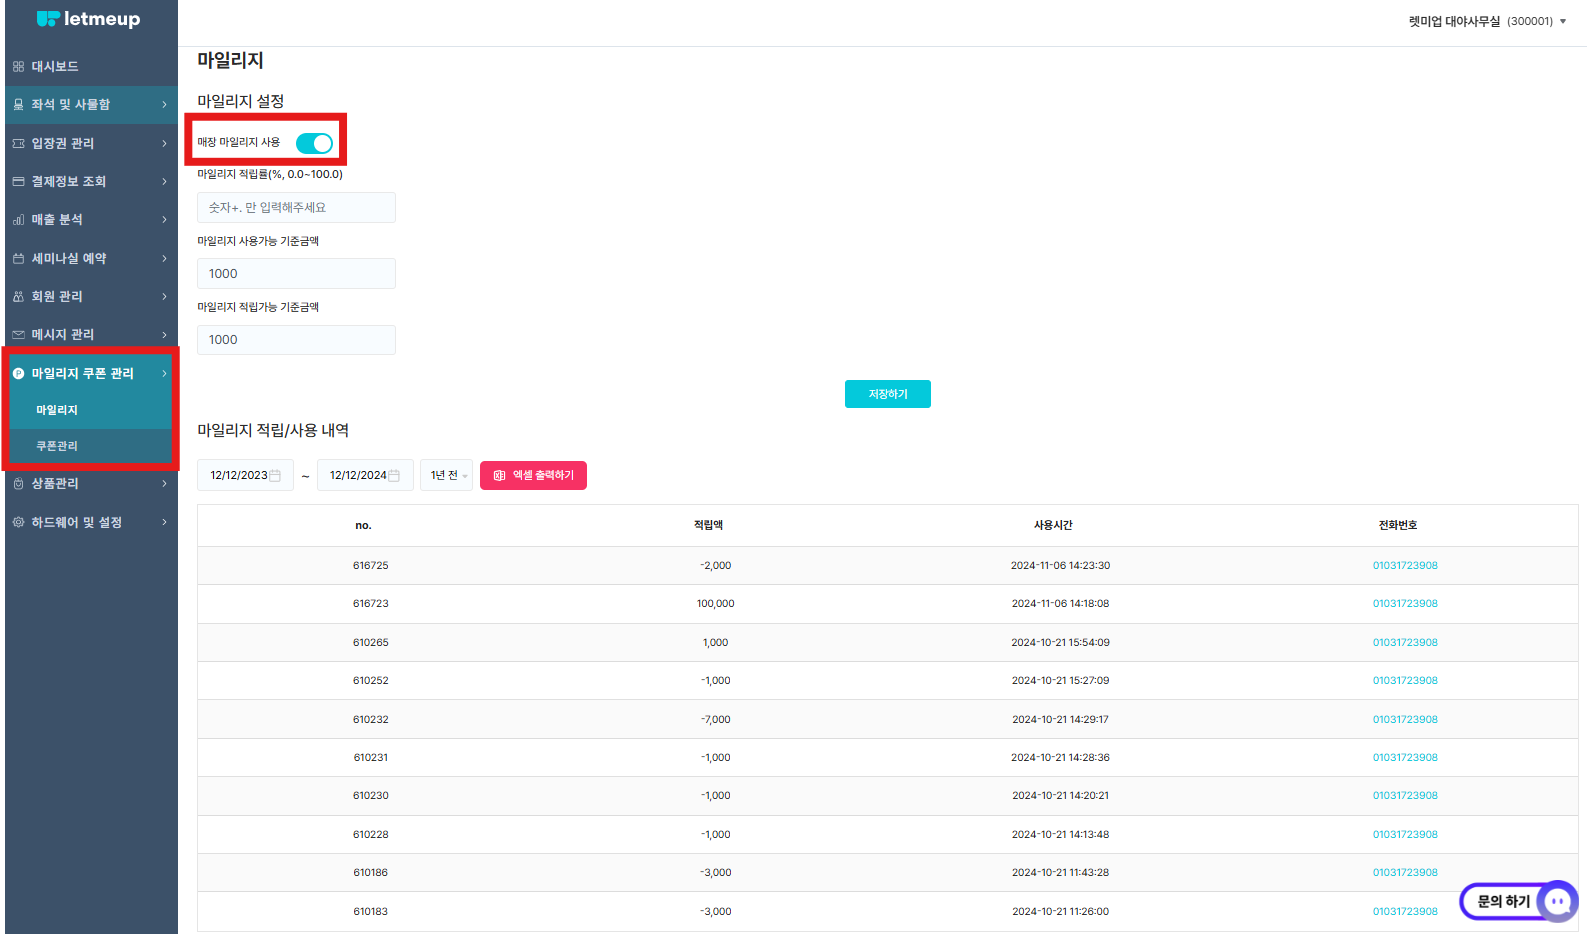Expand 하드웨어 및 설정 menu chevron
This screenshot has width=1587, height=934.
pyautogui.click(x=164, y=523)
